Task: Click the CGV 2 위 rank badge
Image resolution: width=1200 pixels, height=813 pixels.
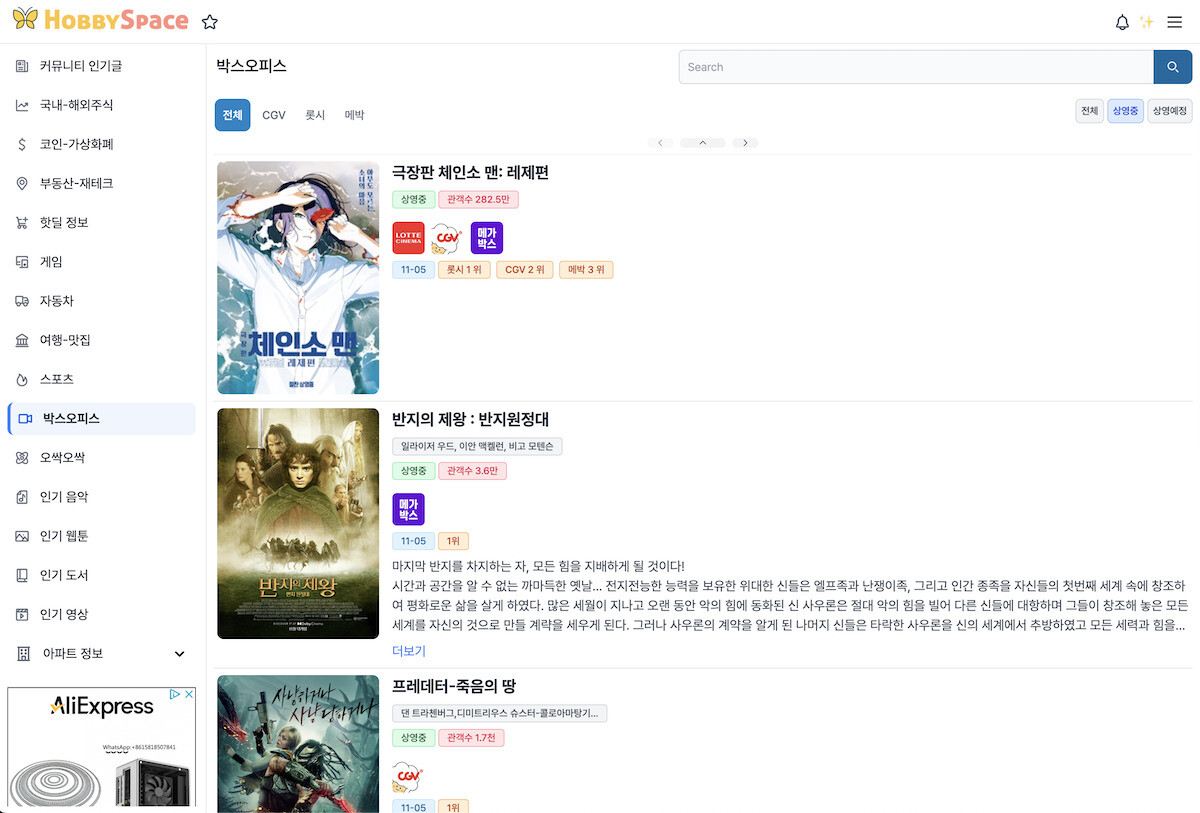Action: (x=525, y=270)
